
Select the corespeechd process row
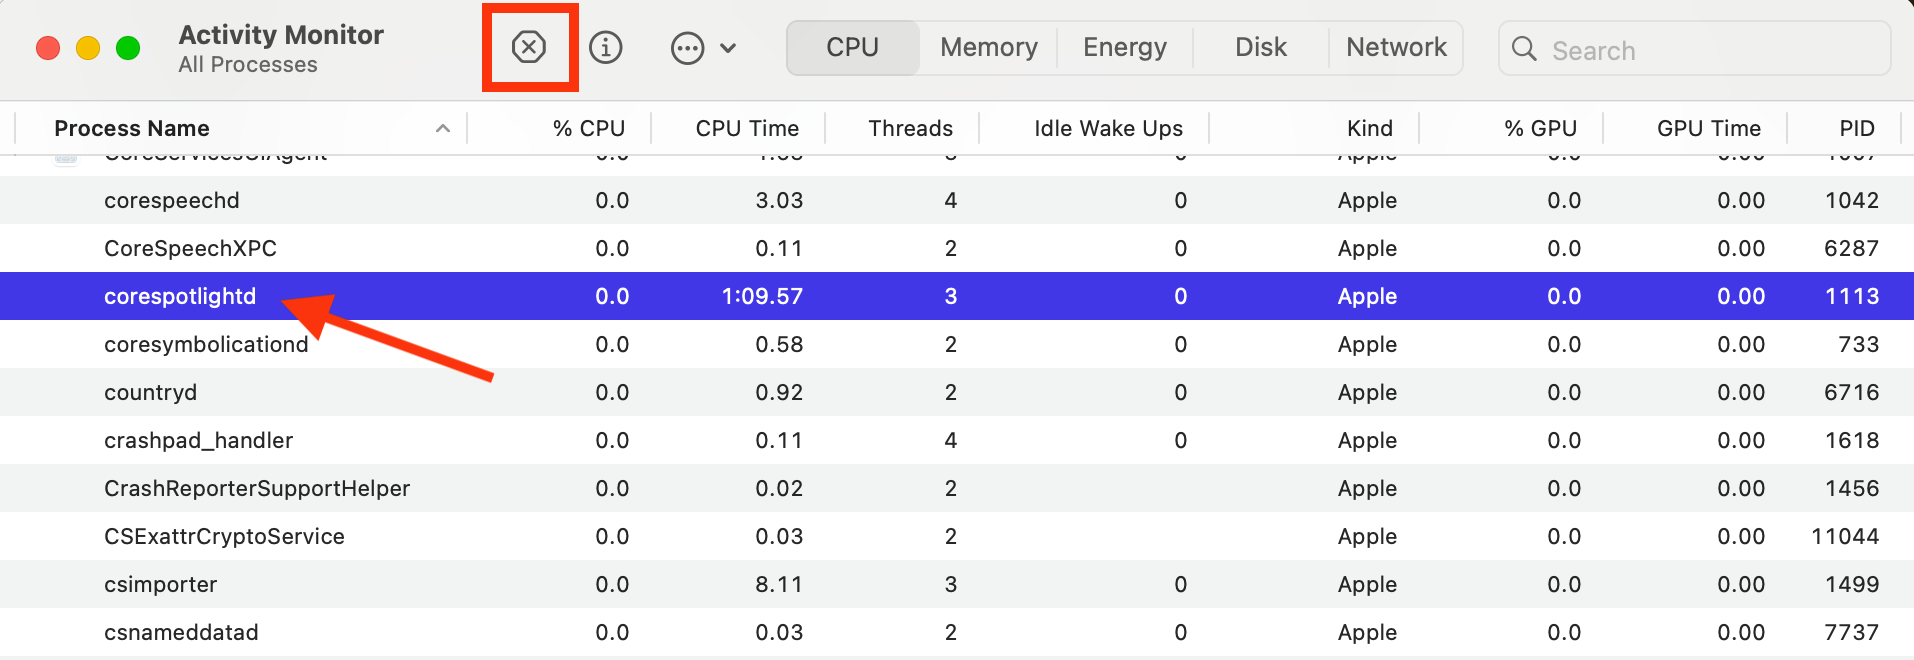957,200
